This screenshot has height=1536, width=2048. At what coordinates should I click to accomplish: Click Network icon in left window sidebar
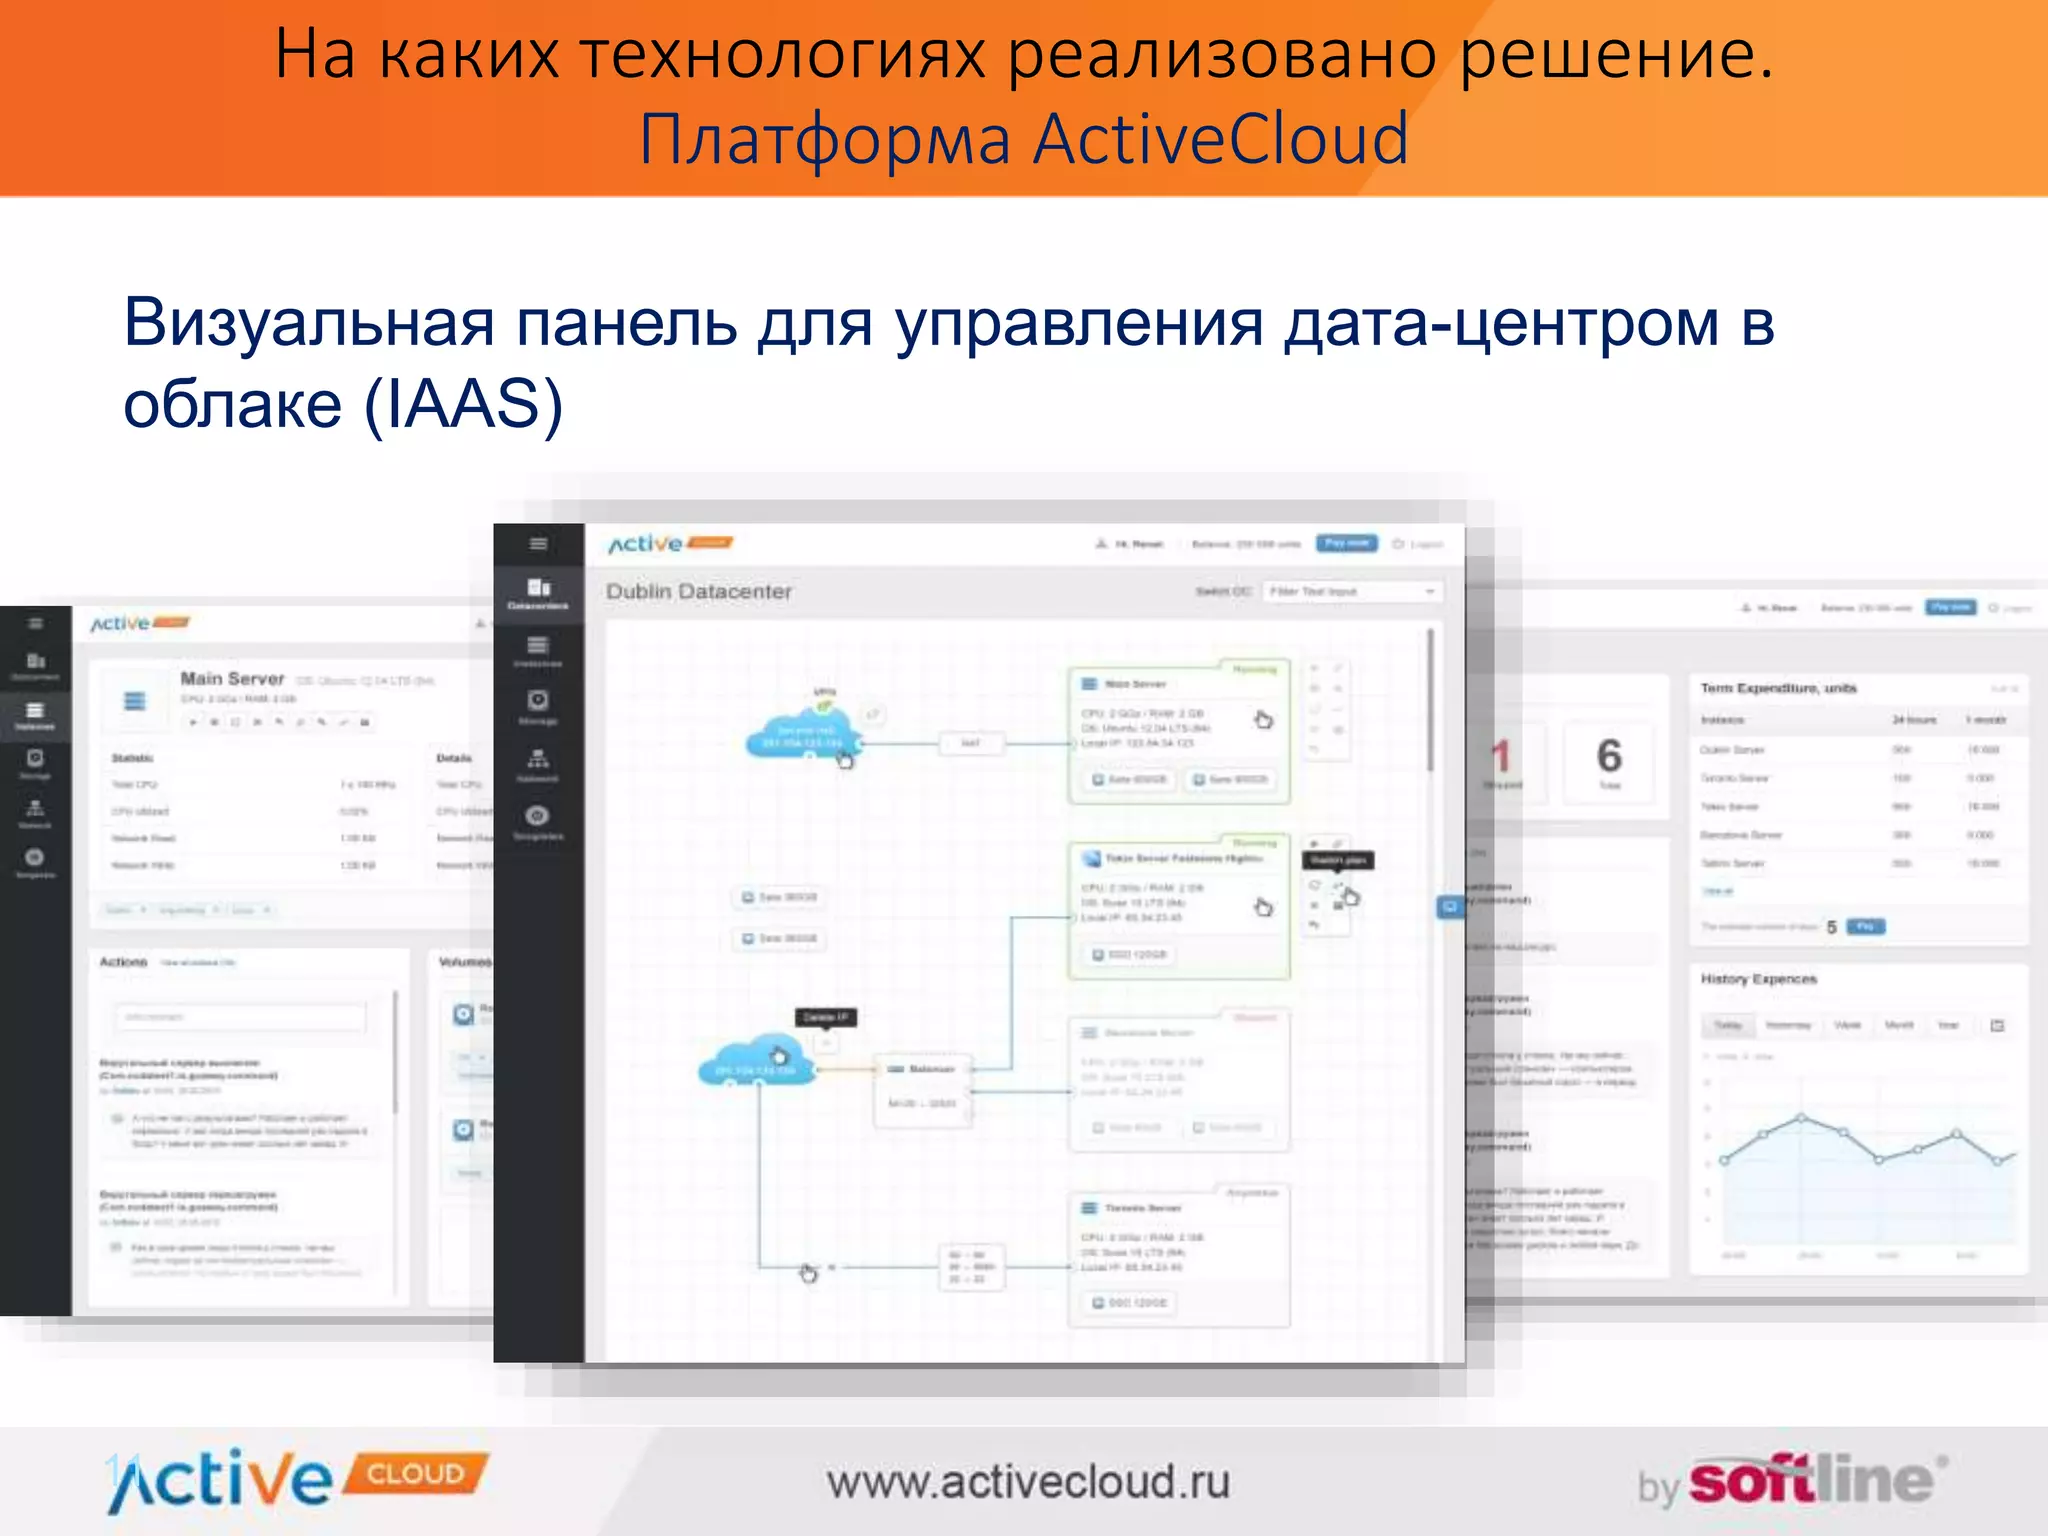point(35,813)
